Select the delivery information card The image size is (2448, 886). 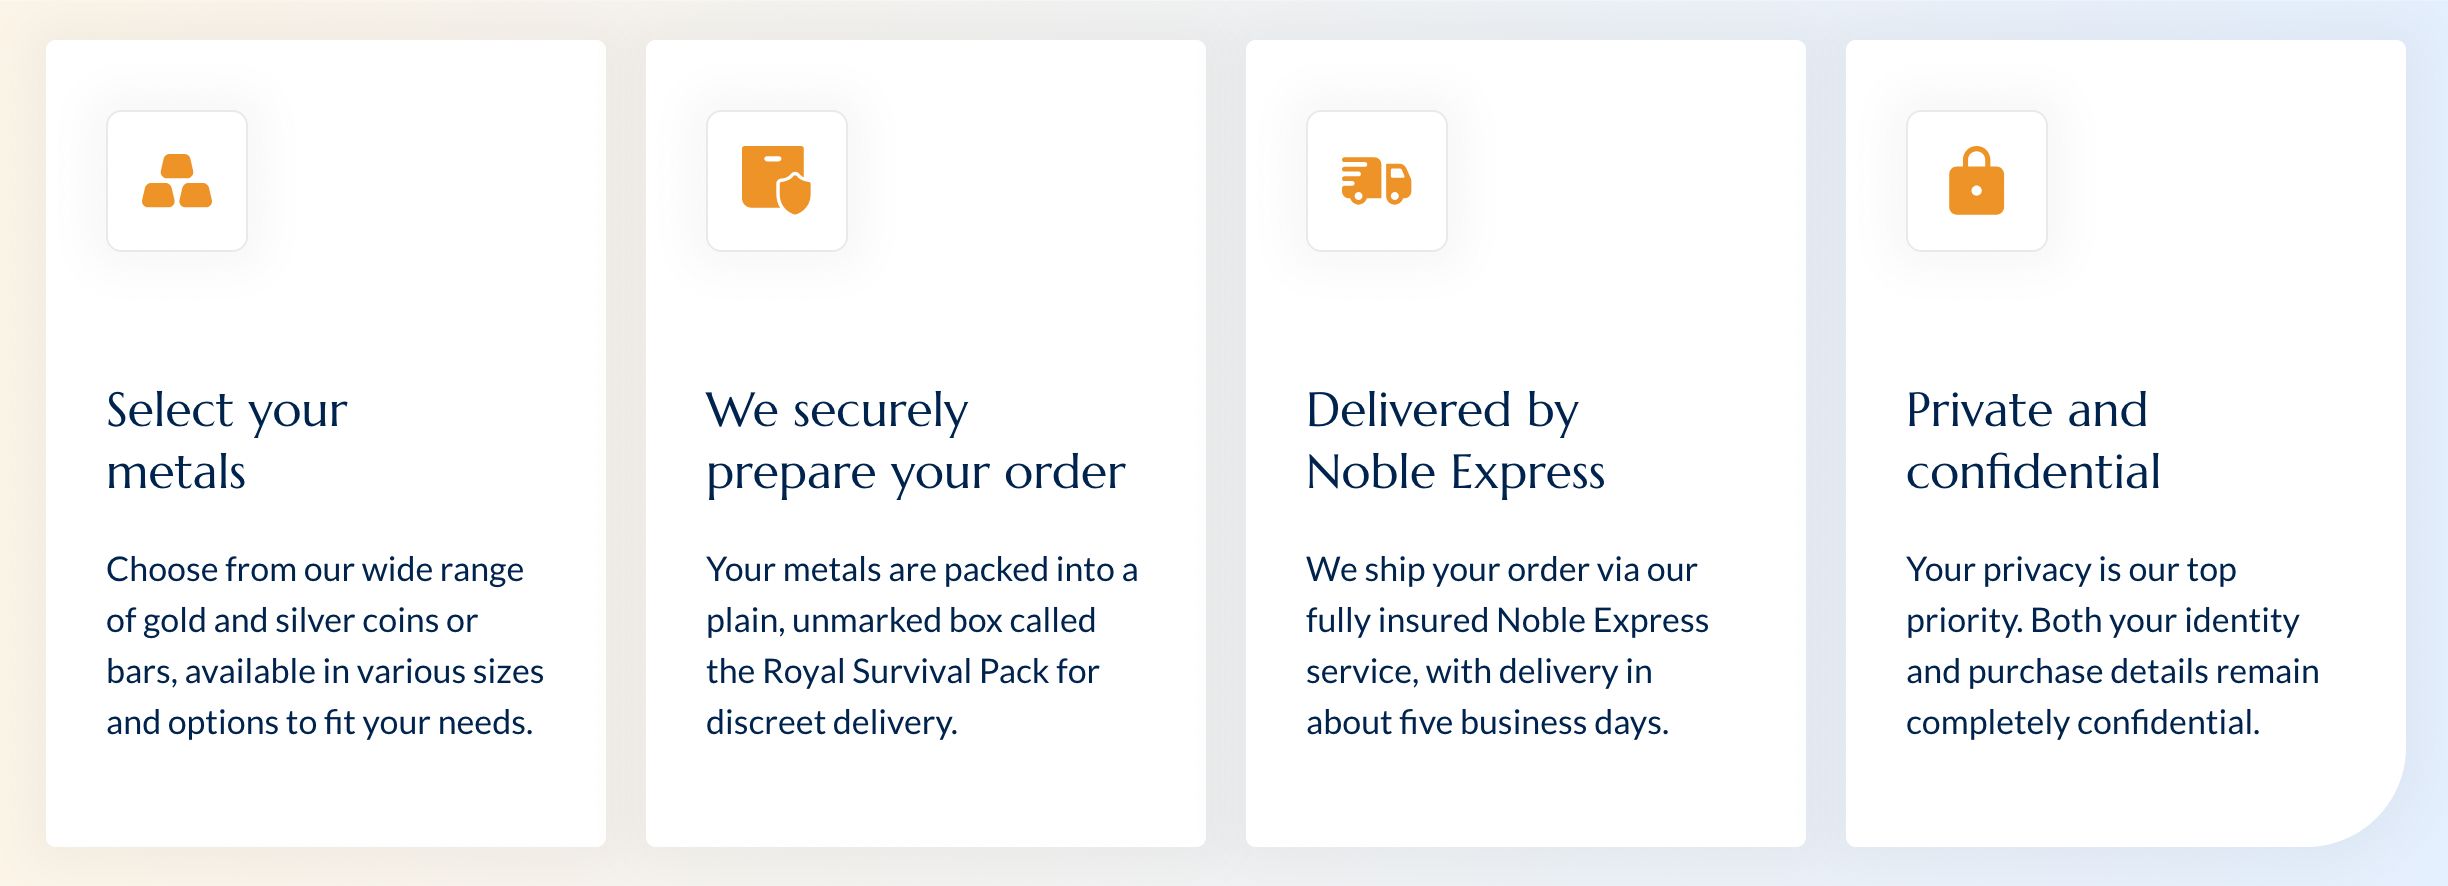point(1526,443)
